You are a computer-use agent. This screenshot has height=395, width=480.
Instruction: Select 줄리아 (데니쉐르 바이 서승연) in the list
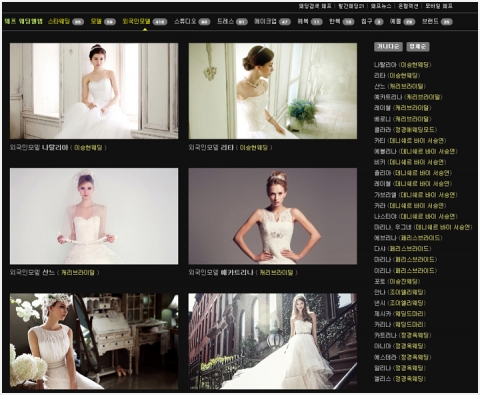tap(413, 173)
